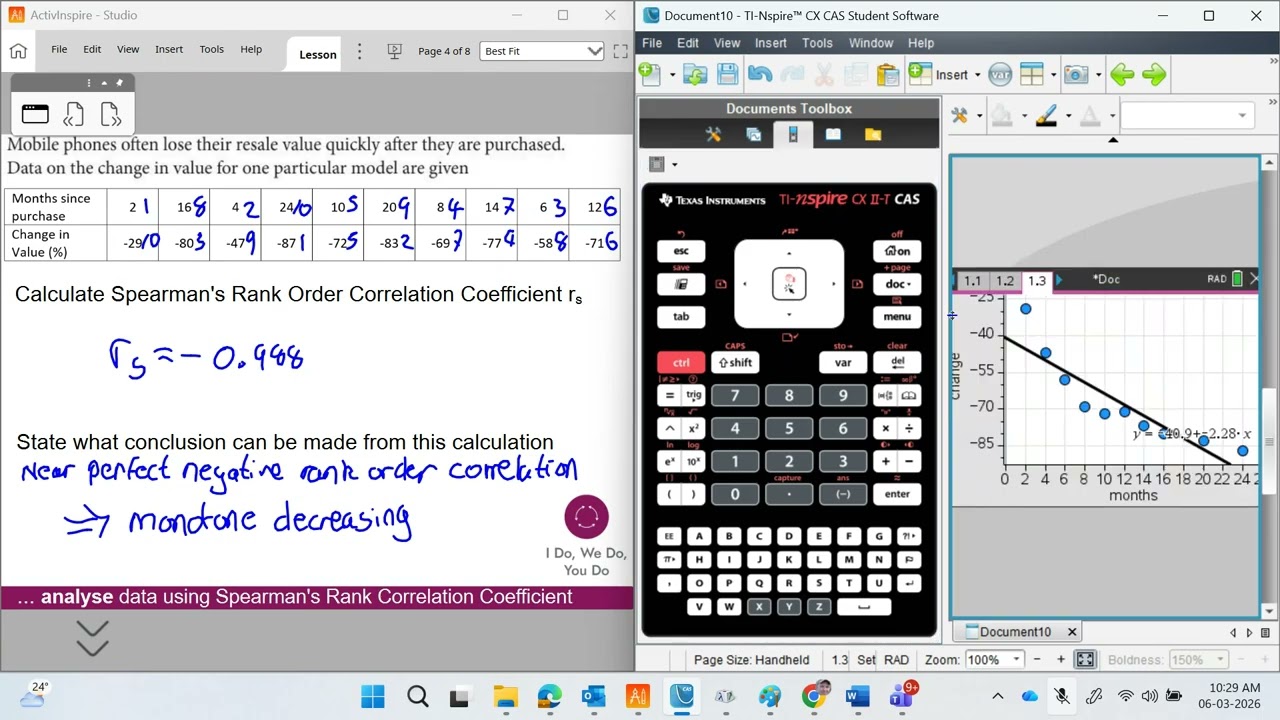Click the line color brush icon

click(x=1046, y=116)
